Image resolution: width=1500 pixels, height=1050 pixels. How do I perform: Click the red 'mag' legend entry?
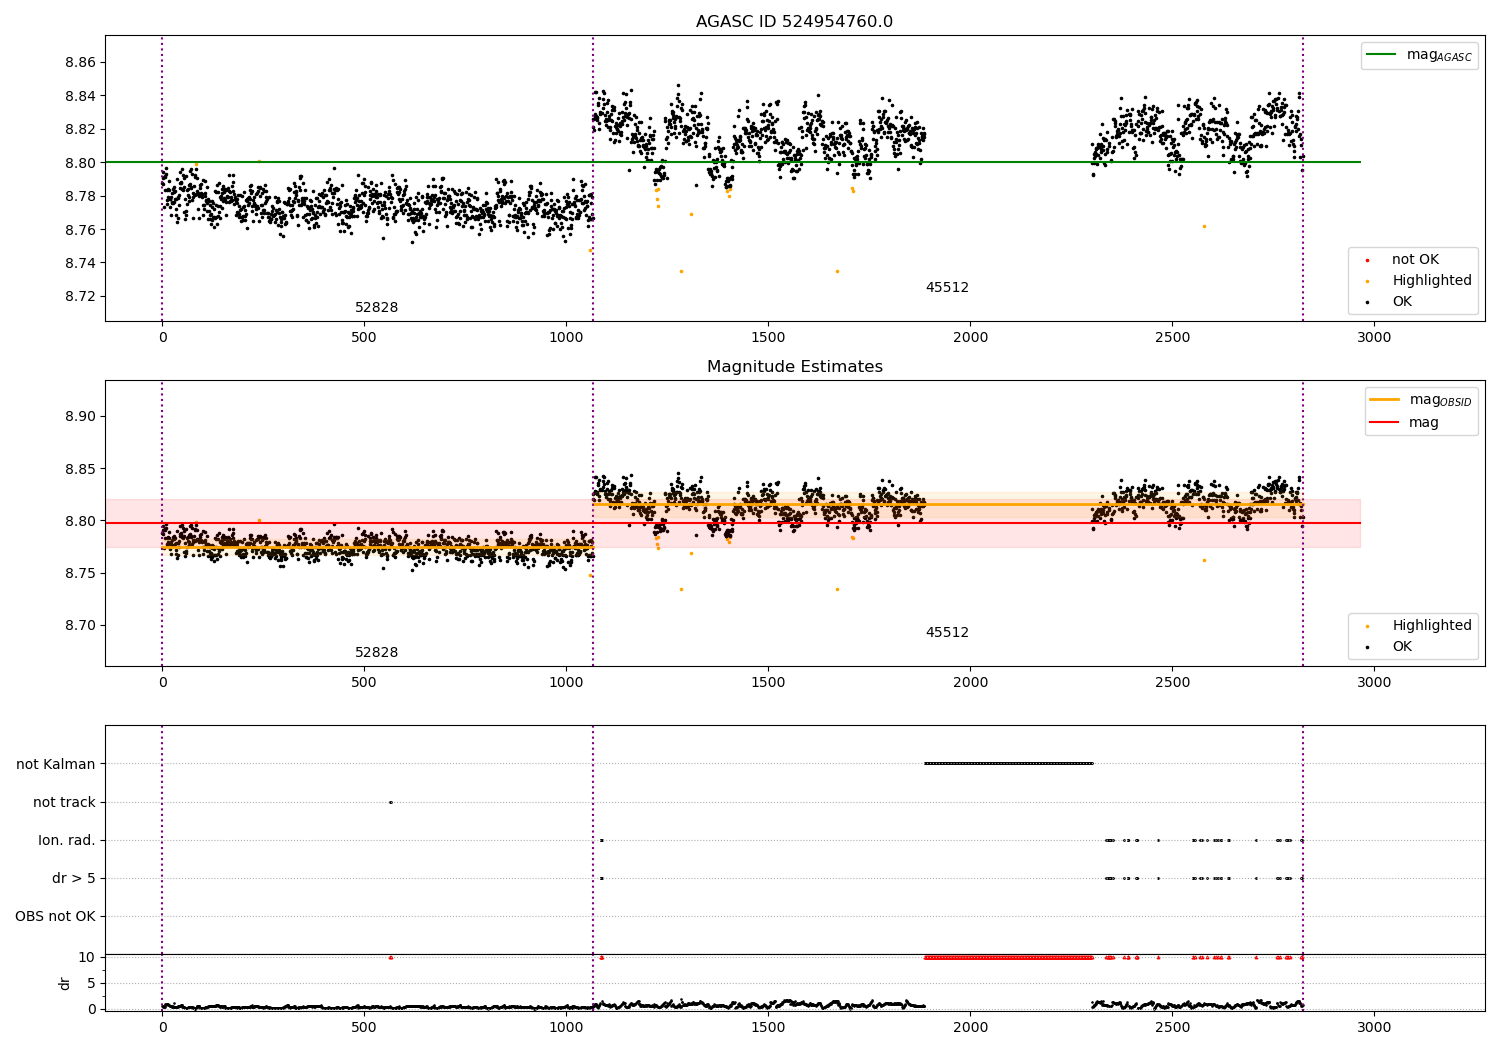click(1404, 423)
